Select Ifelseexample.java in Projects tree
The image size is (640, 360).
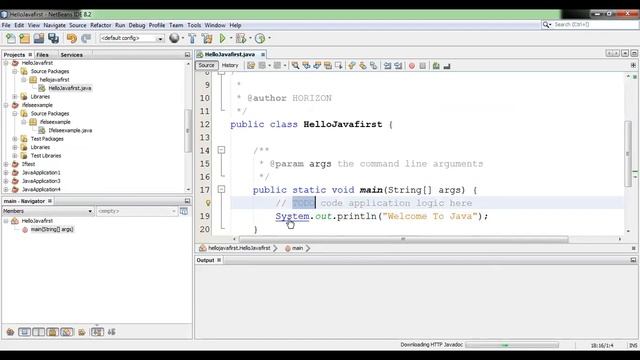pyautogui.click(x=70, y=131)
